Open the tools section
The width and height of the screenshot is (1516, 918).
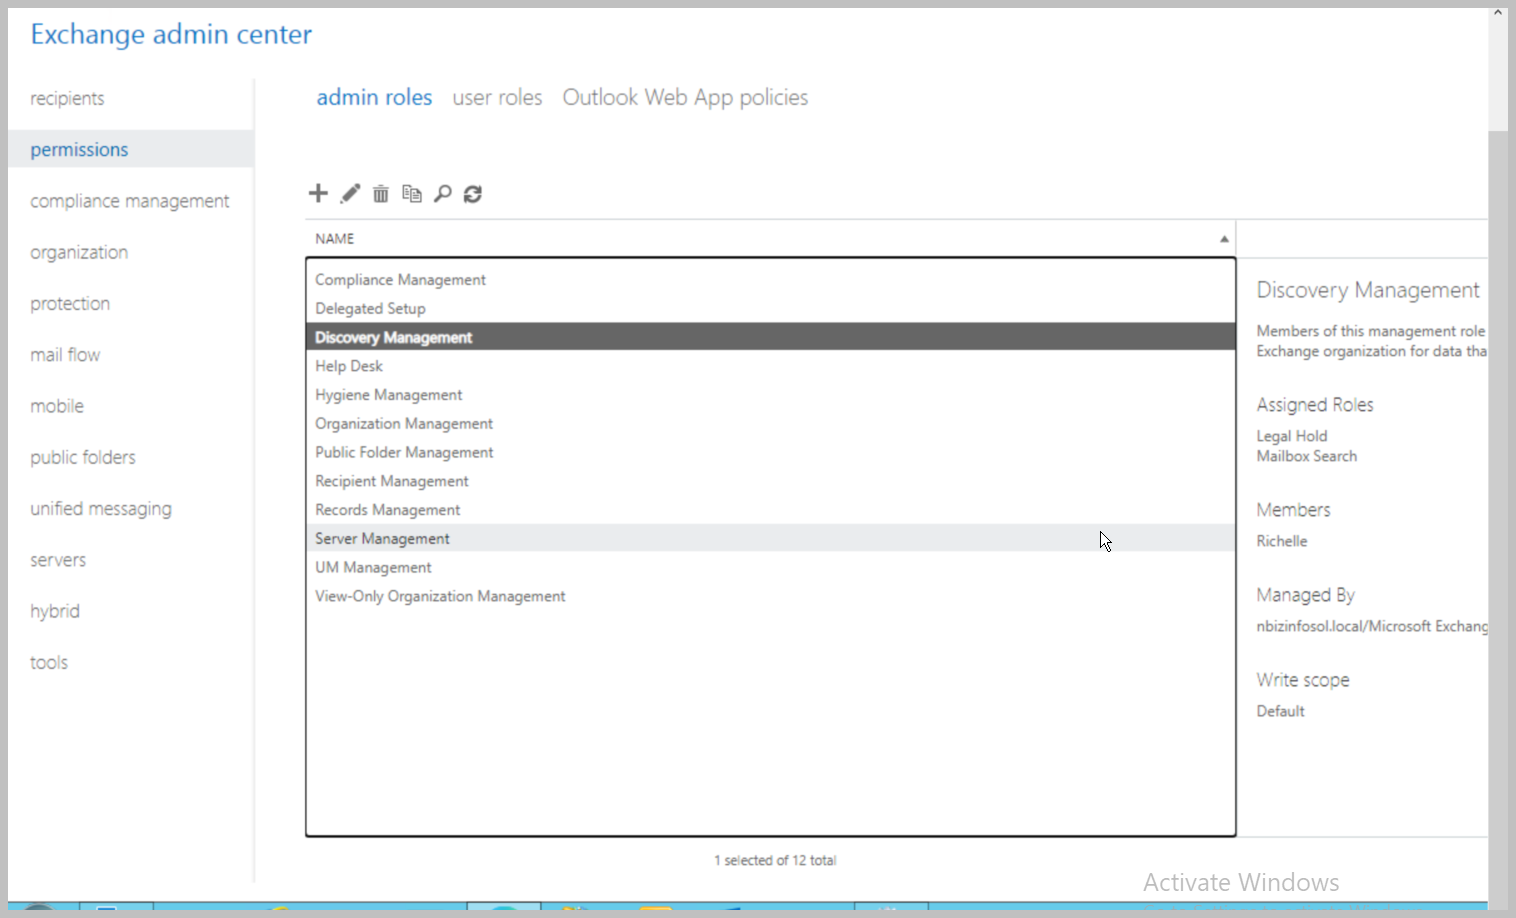49,662
